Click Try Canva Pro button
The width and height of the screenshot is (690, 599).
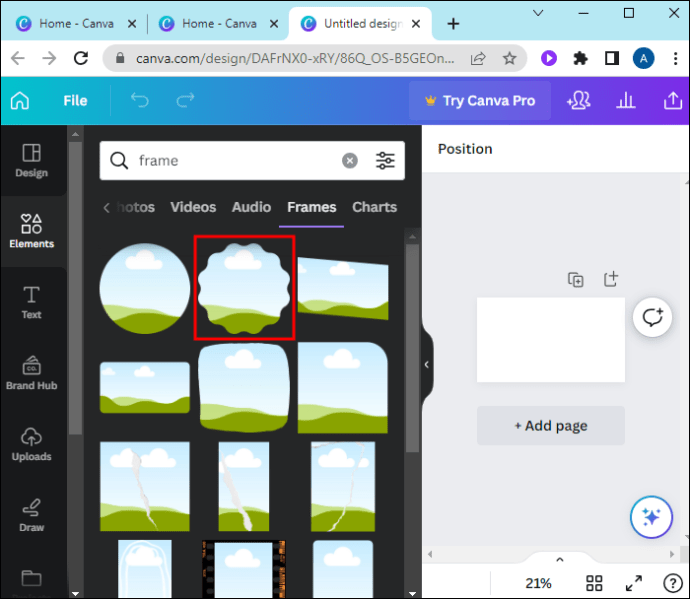point(480,101)
